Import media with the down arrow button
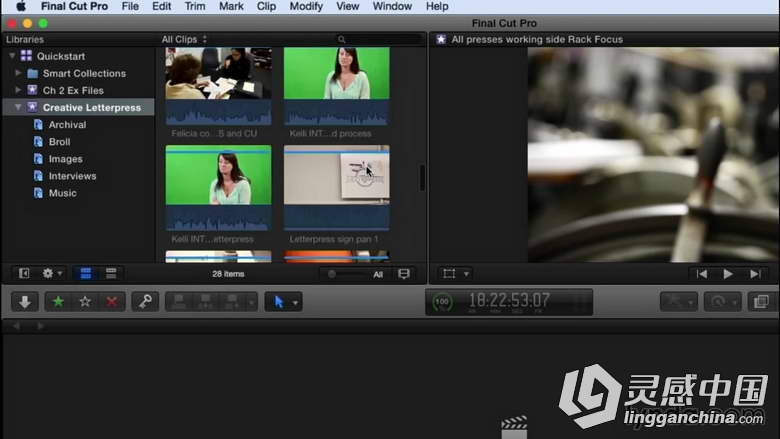Screen dimensions: 780x439 25,302
